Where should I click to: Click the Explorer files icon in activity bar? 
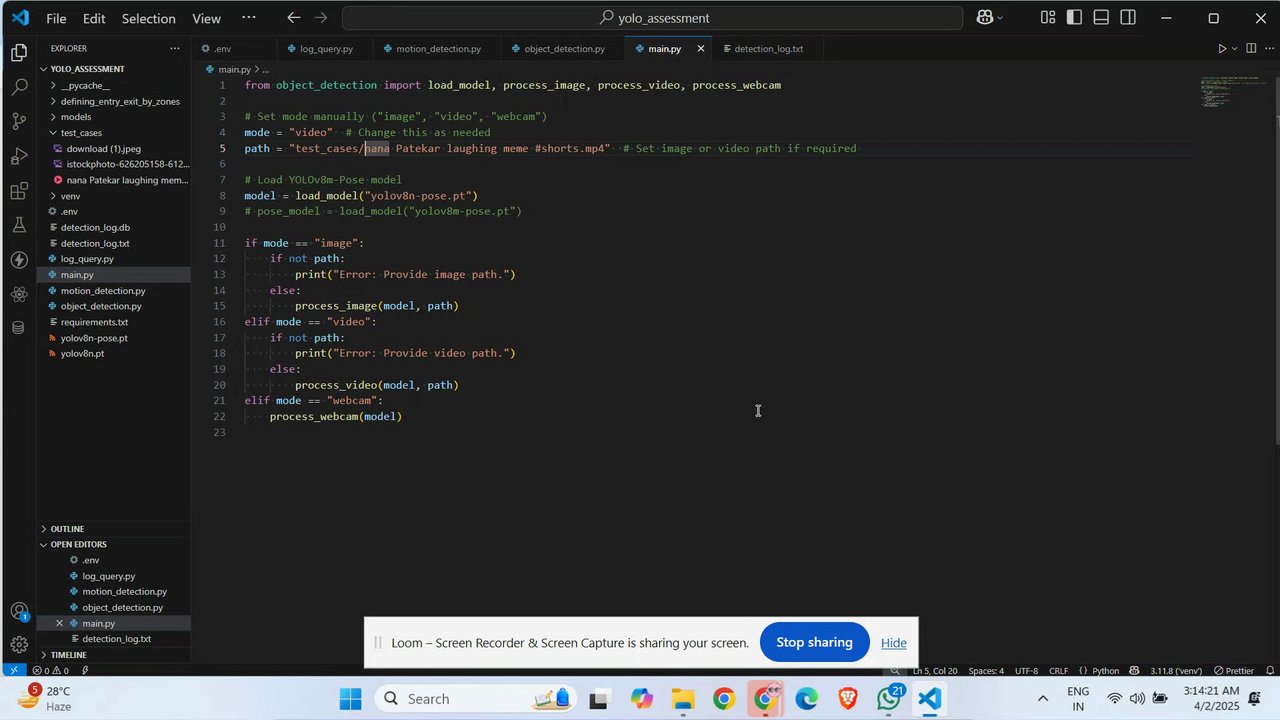pos(19,53)
